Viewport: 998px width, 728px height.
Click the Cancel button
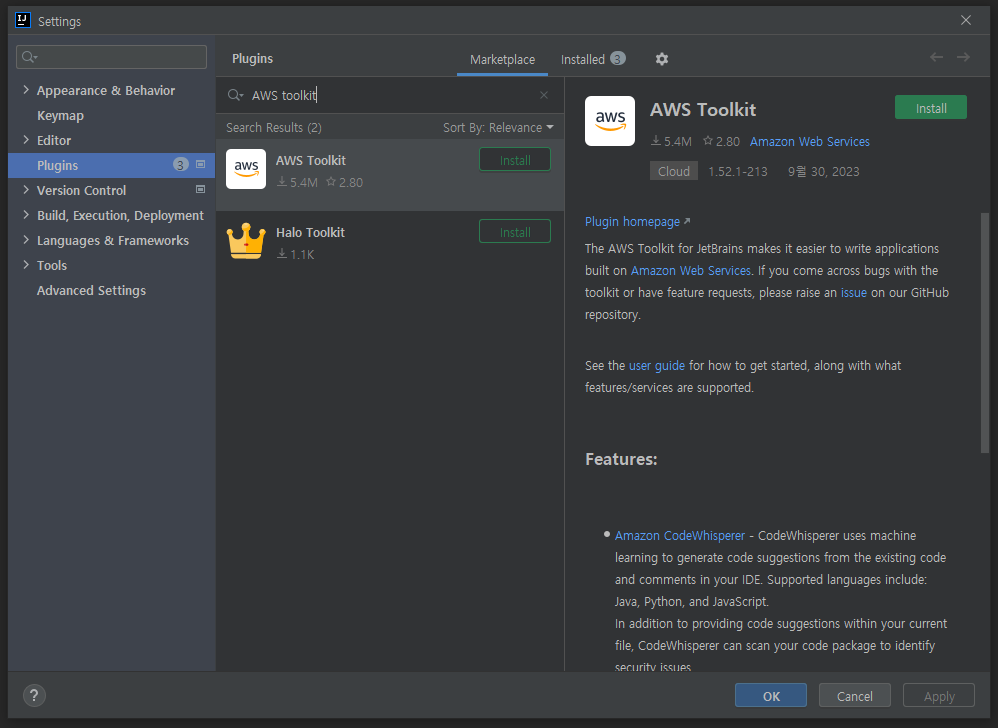click(x=855, y=696)
